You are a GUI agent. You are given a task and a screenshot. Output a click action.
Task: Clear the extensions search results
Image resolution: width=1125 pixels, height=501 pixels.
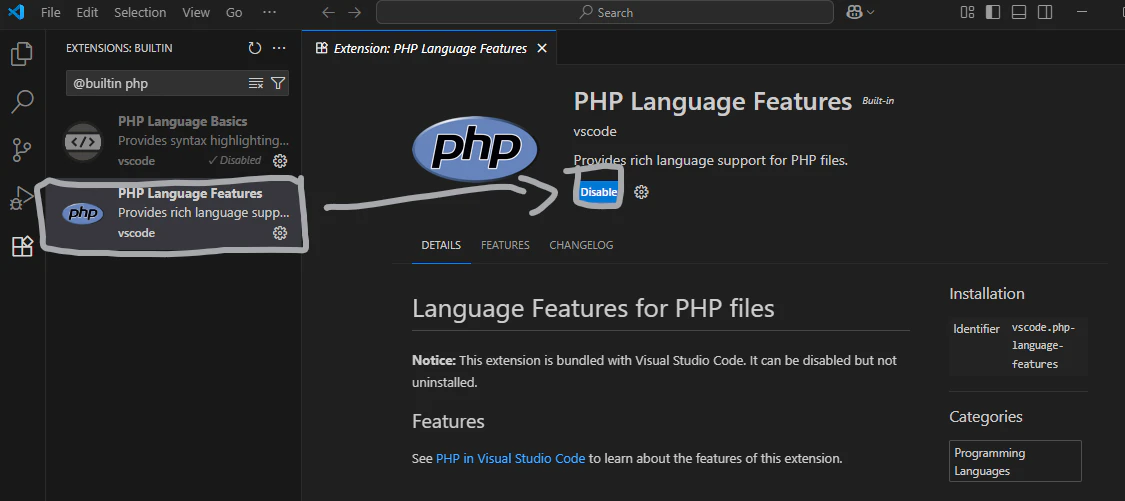click(x=256, y=83)
